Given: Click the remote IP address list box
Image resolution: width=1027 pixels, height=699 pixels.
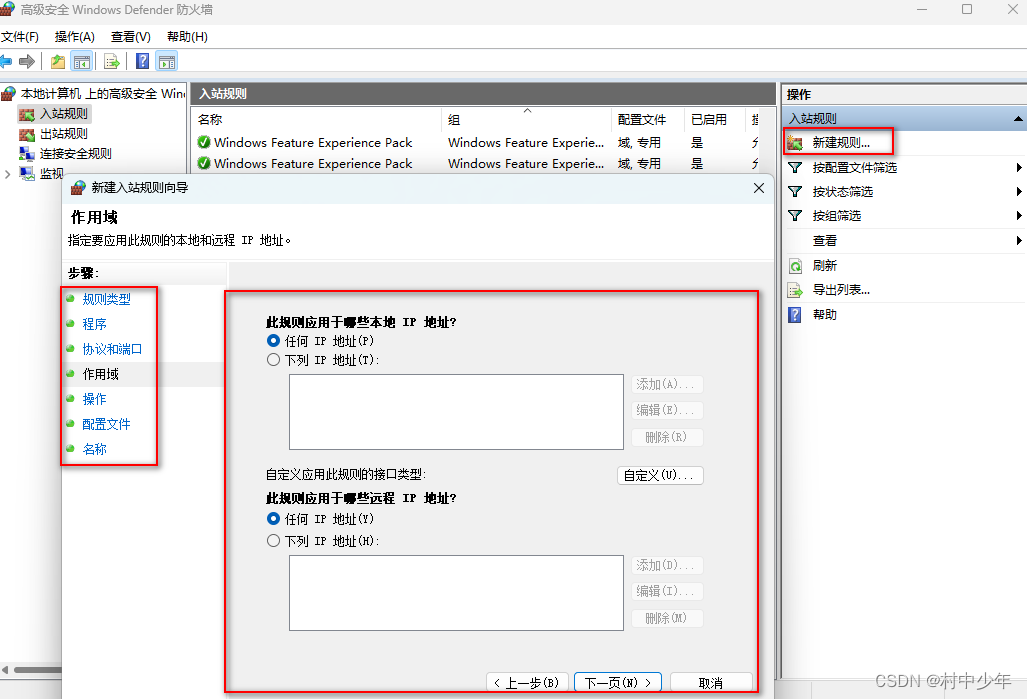Looking at the screenshot, I should pyautogui.click(x=457, y=593).
